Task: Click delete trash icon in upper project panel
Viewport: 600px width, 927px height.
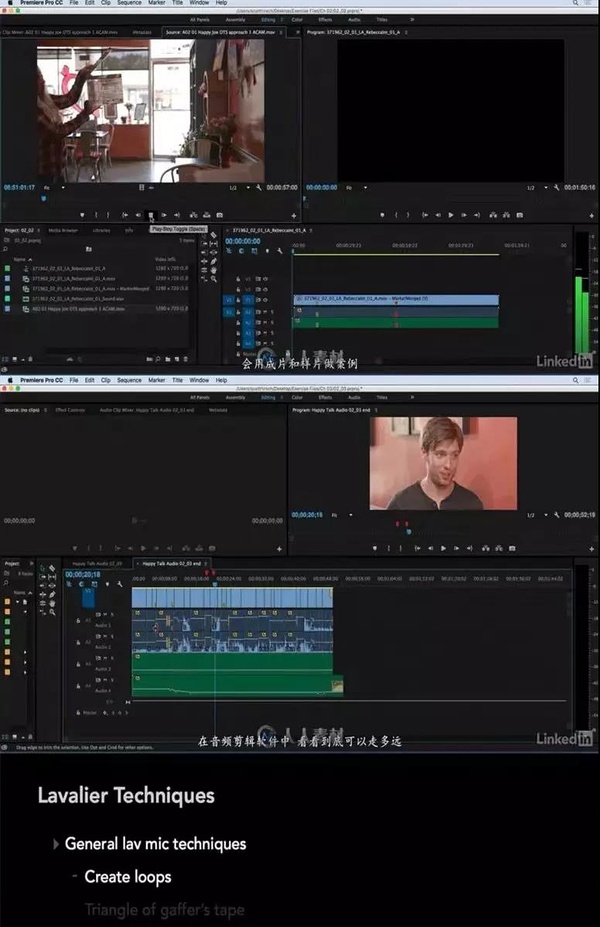Action: (186, 359)
